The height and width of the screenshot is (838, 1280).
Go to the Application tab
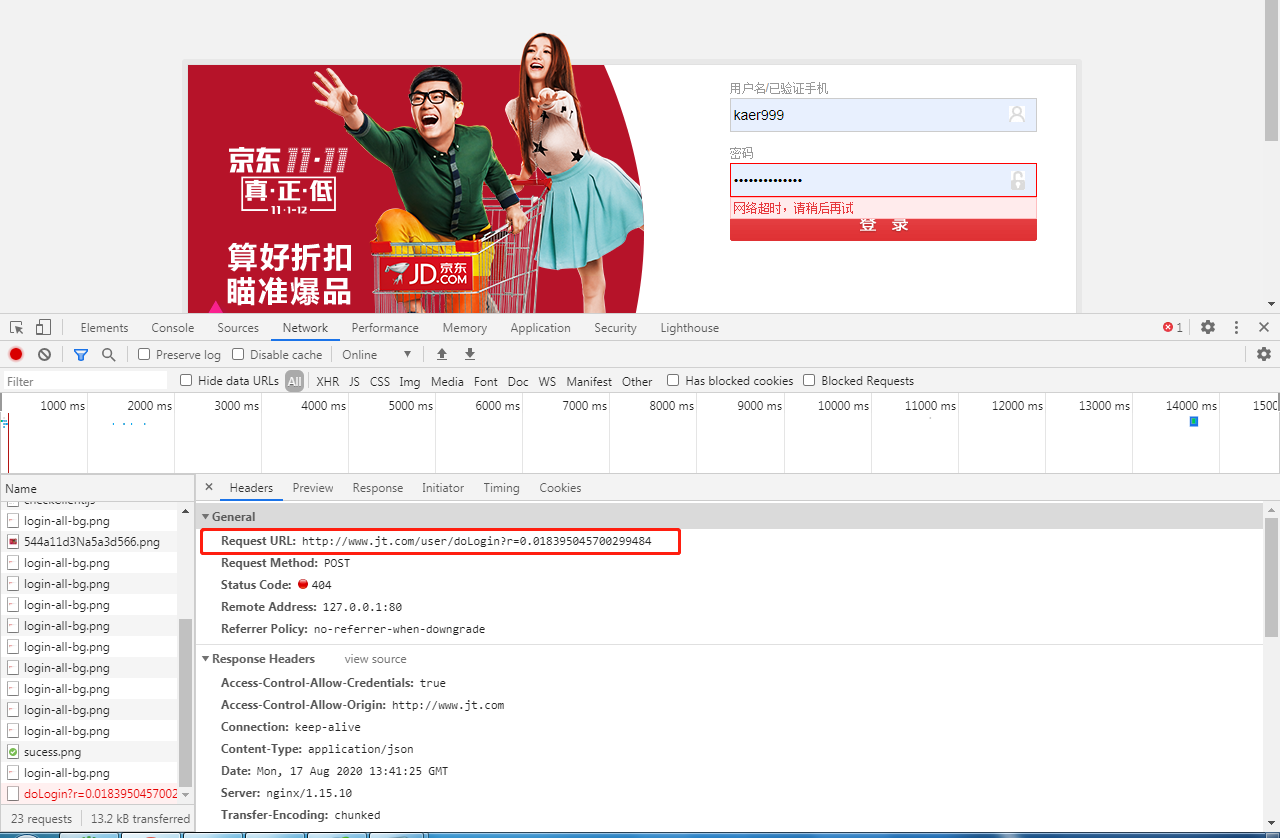pyautogui.click(x=540, y=328)
